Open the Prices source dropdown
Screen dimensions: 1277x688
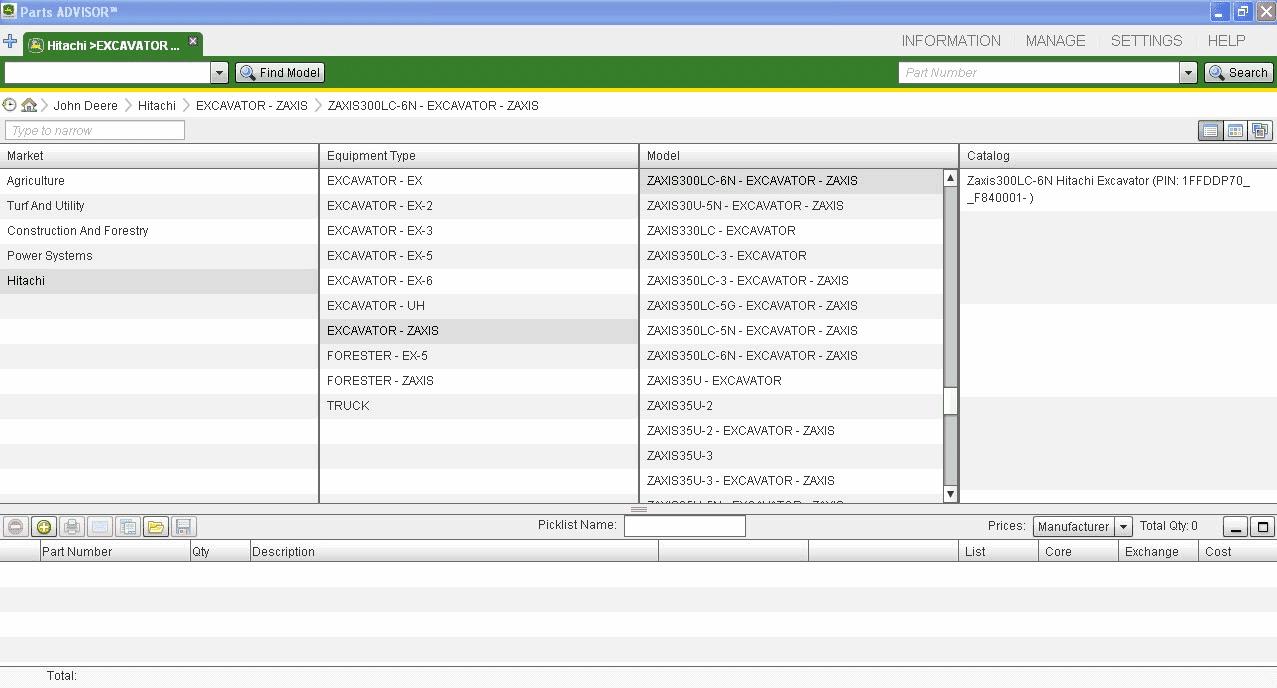pyautogui.click(x=1123, y=526)
